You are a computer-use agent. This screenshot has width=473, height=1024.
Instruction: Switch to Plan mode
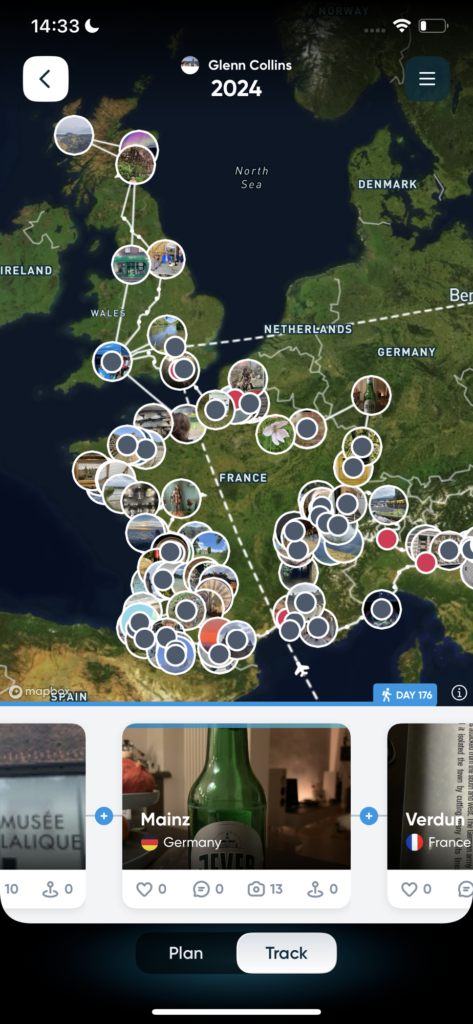point(186,953)
